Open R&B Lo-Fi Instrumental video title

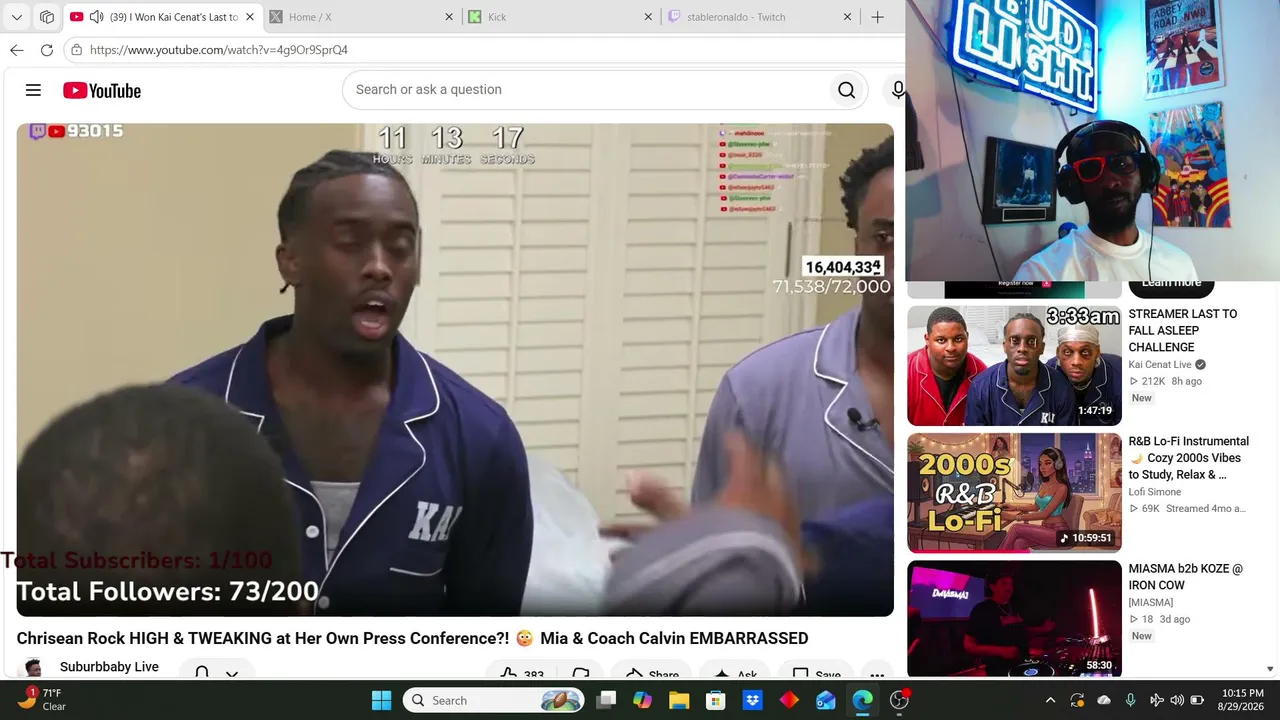[1188, 458]
